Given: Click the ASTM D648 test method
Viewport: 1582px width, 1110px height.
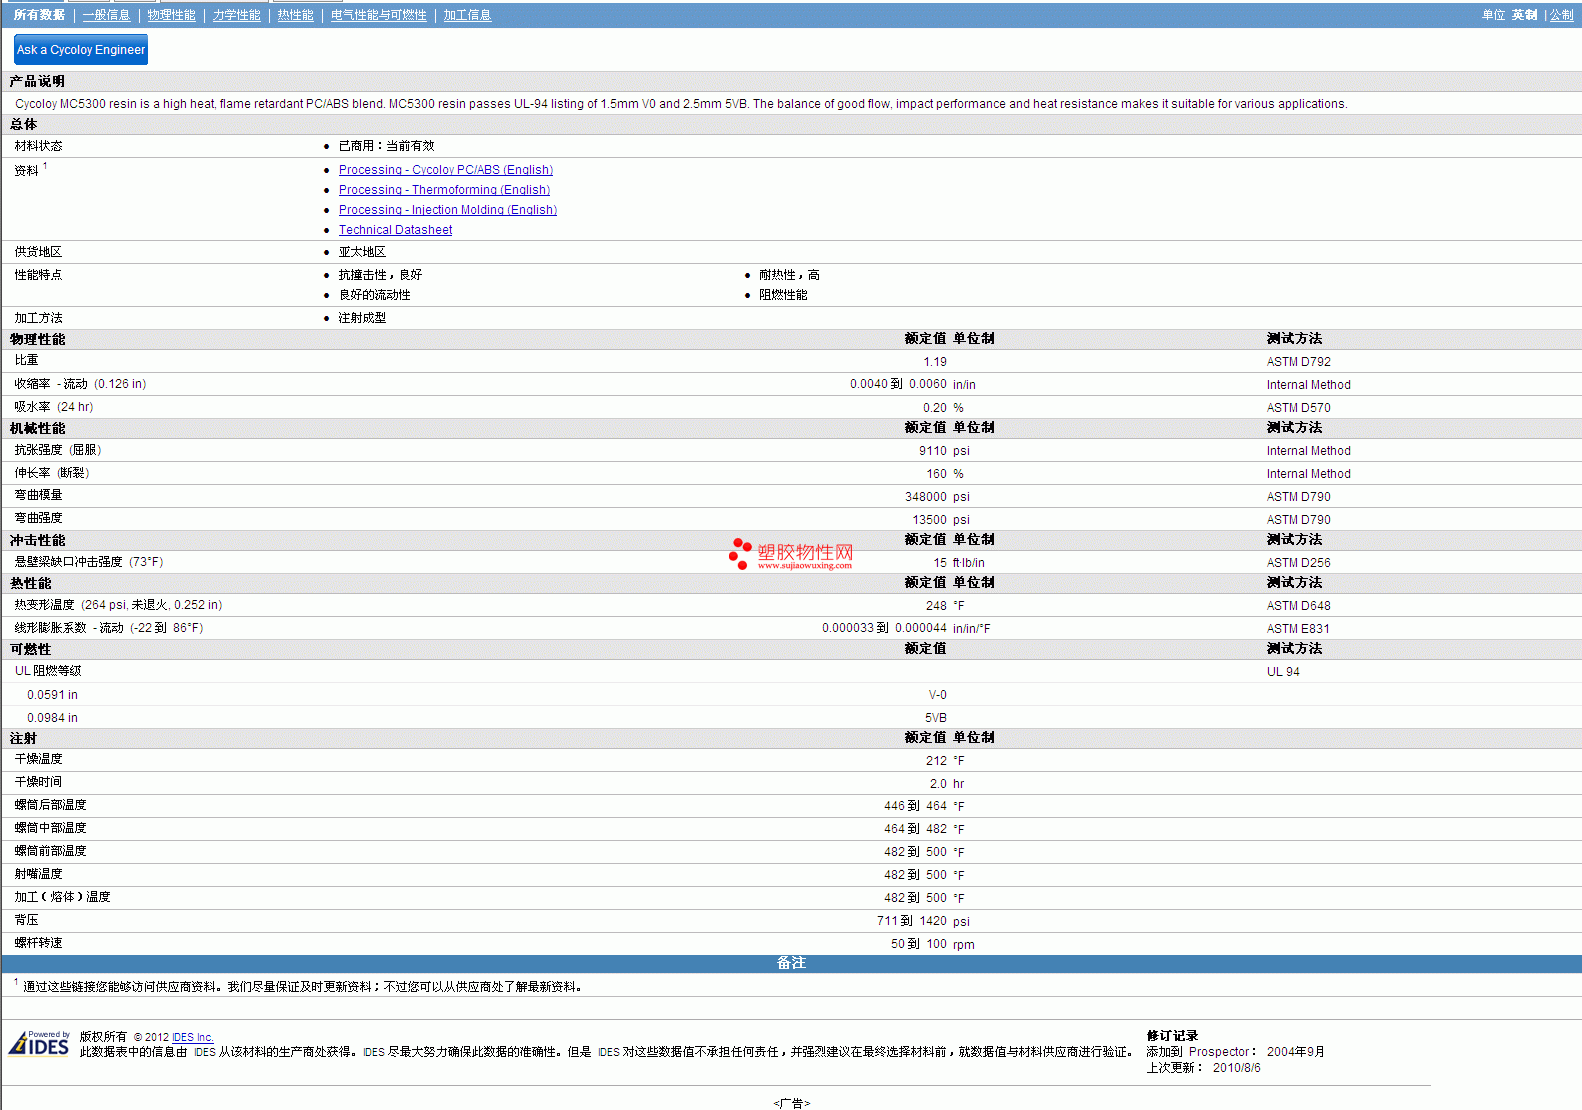Looking at the screenshot, I should (1298, 606).
